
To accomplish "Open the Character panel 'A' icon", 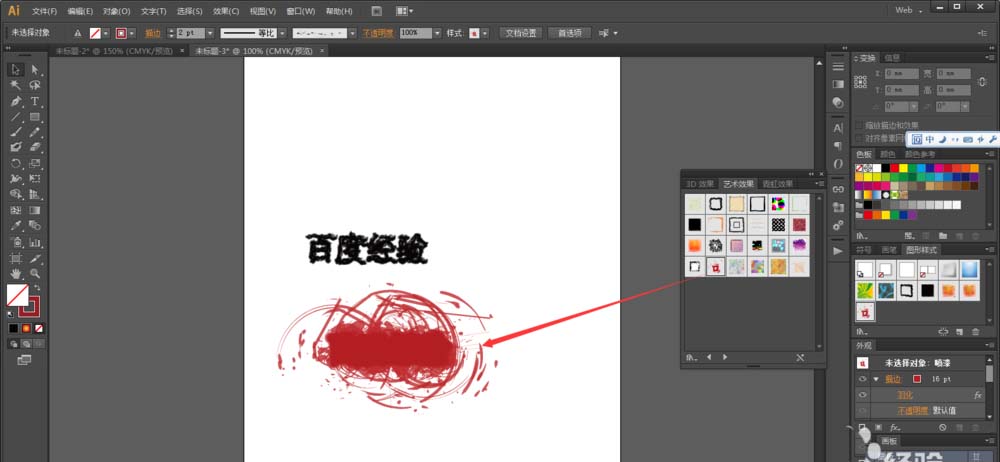I will (838, 128).
